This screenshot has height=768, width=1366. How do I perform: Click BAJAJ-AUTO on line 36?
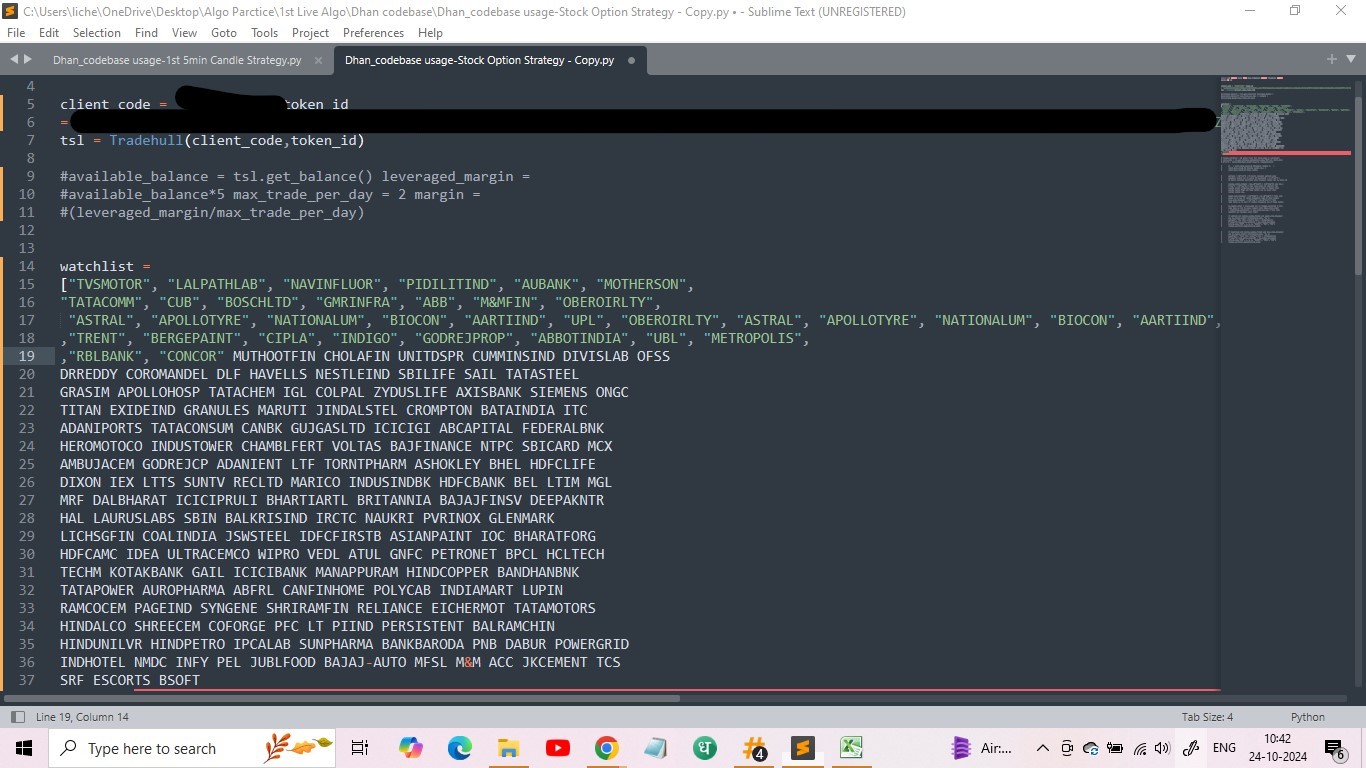click(x=365, y=662)
